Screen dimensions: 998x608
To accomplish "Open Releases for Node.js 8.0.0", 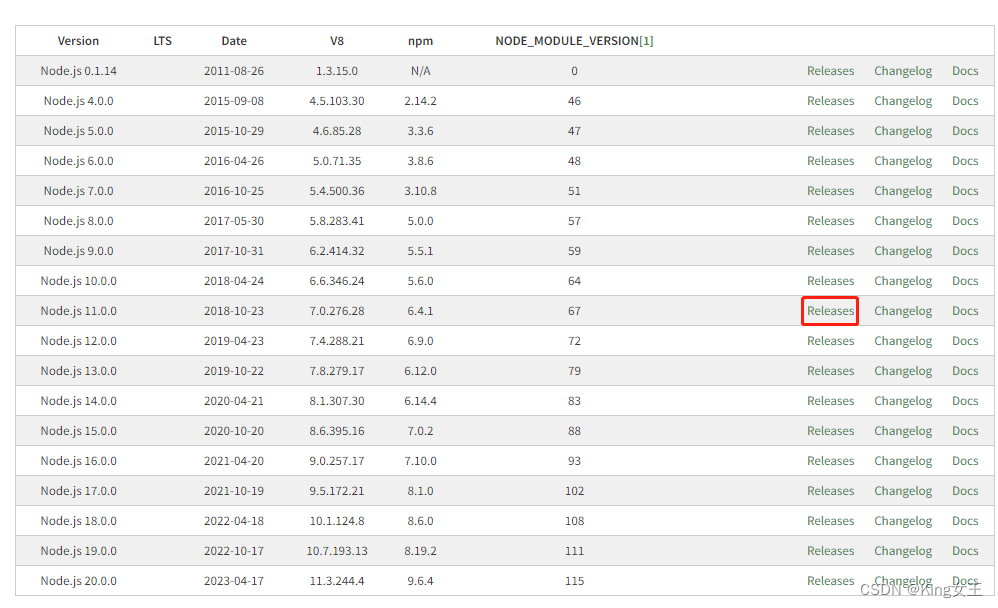I will point(830,220).
